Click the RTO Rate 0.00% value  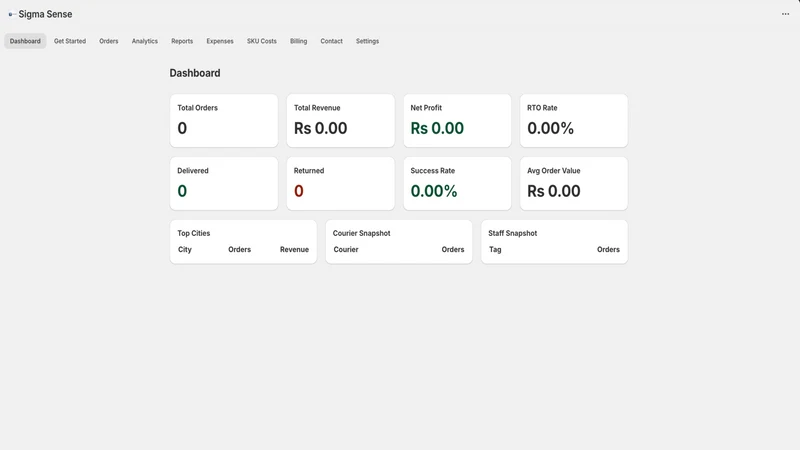551,128
